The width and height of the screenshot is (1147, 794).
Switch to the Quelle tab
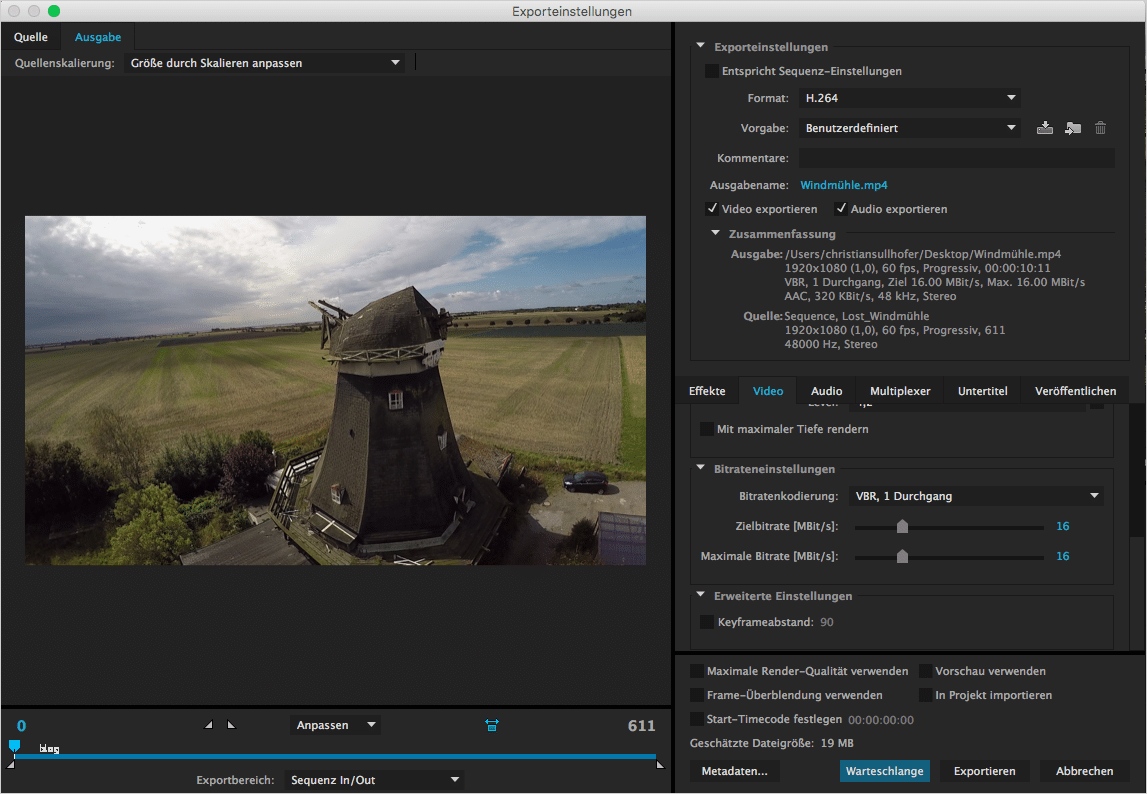[30, 37]
